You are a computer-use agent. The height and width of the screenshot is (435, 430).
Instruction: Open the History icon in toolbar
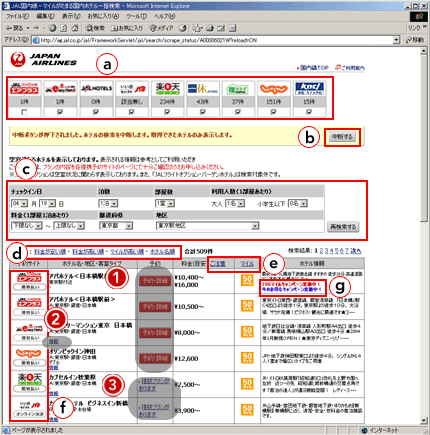pos(183,28)
